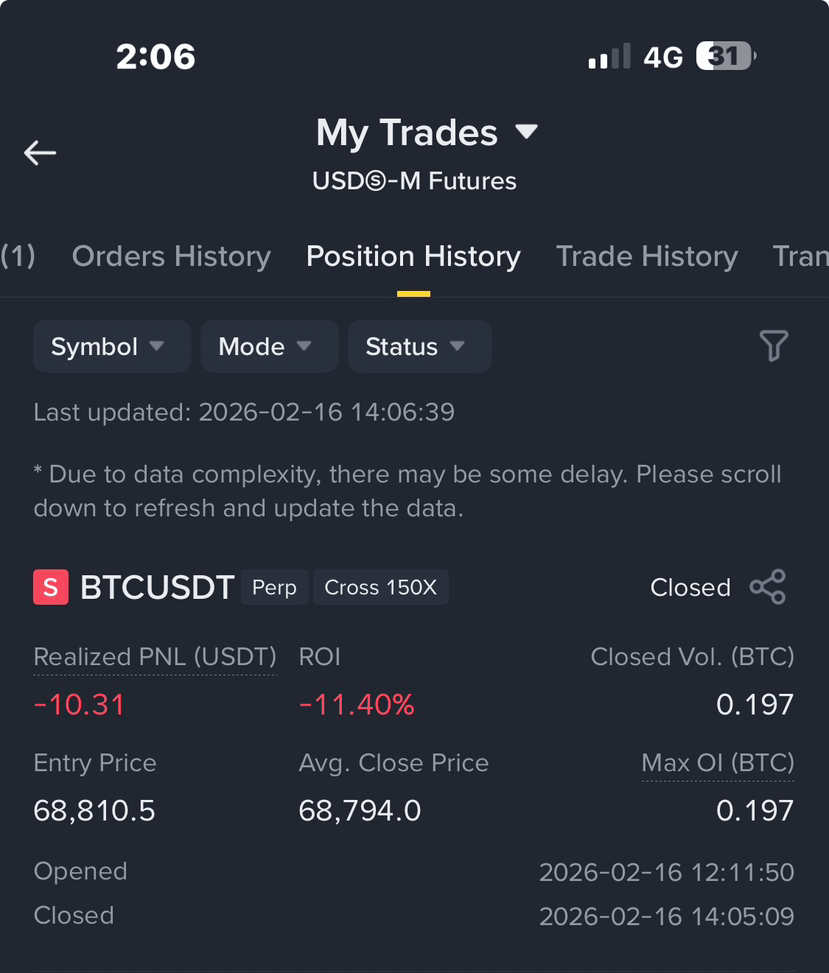Viewport: 829px width, 973px height.
Task: Tap the cellular signal bars
Action: [609, 56]
